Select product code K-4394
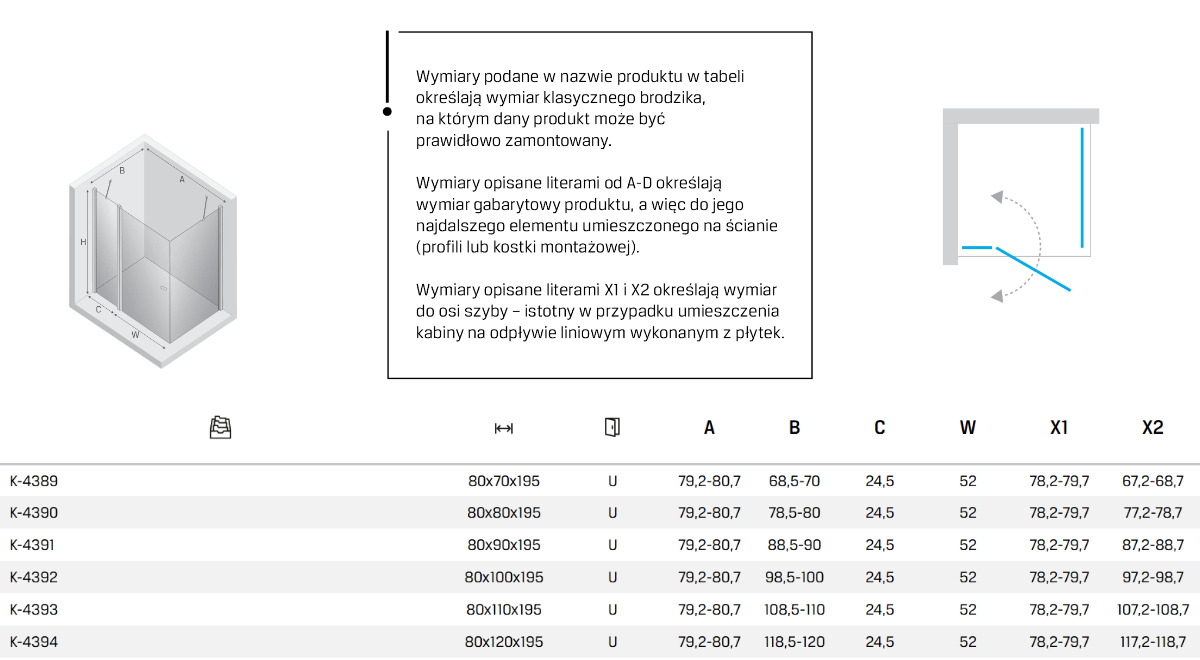This screenshot has height=660, width=1200. pyautogui.click(x=34, y=641)
